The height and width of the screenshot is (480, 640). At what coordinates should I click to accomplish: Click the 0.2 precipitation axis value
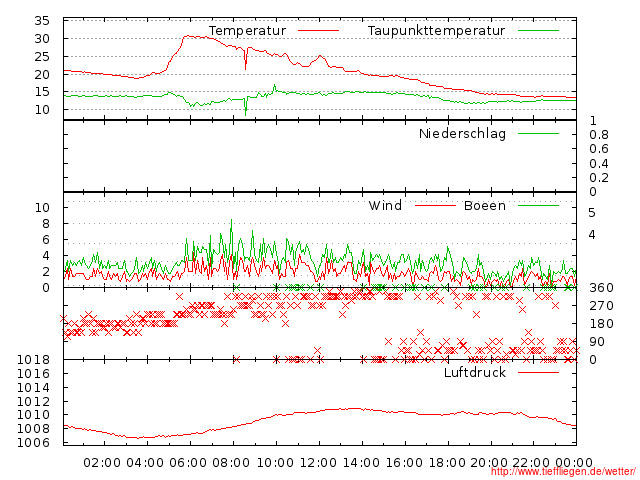click(599, 178)
